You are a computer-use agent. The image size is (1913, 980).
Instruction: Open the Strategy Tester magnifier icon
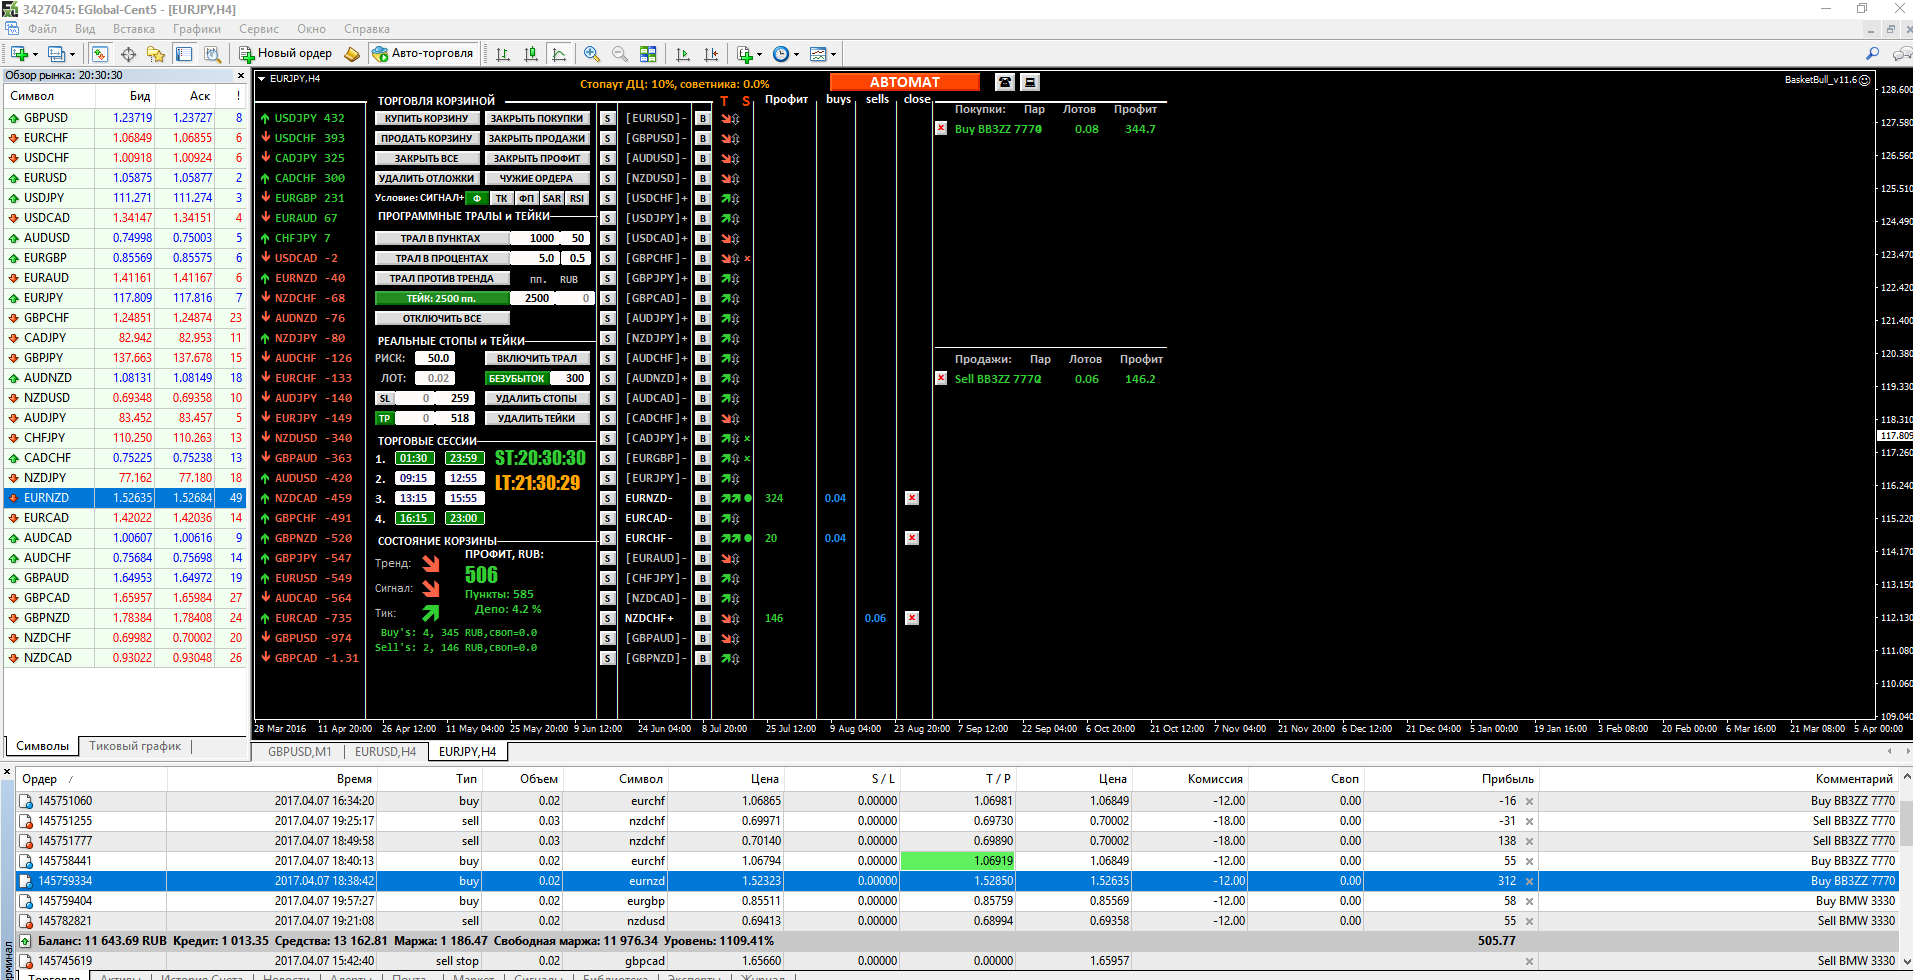click(x=212, y=54)
